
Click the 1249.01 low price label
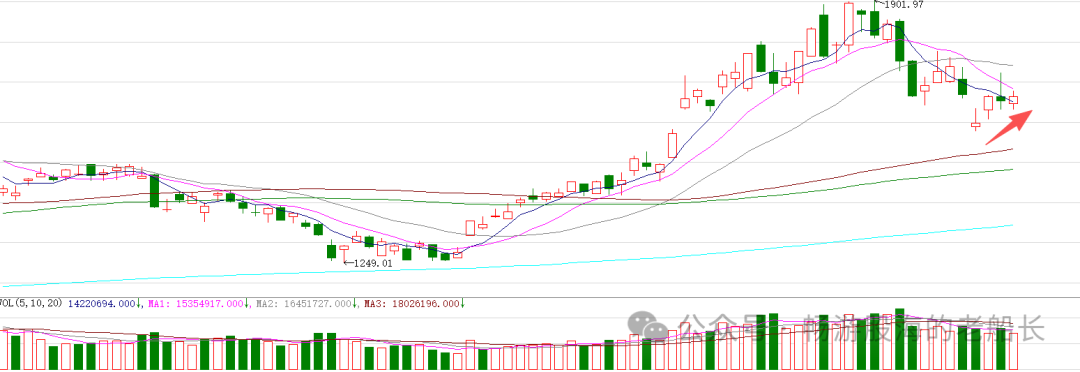click(x=373, y=262)
